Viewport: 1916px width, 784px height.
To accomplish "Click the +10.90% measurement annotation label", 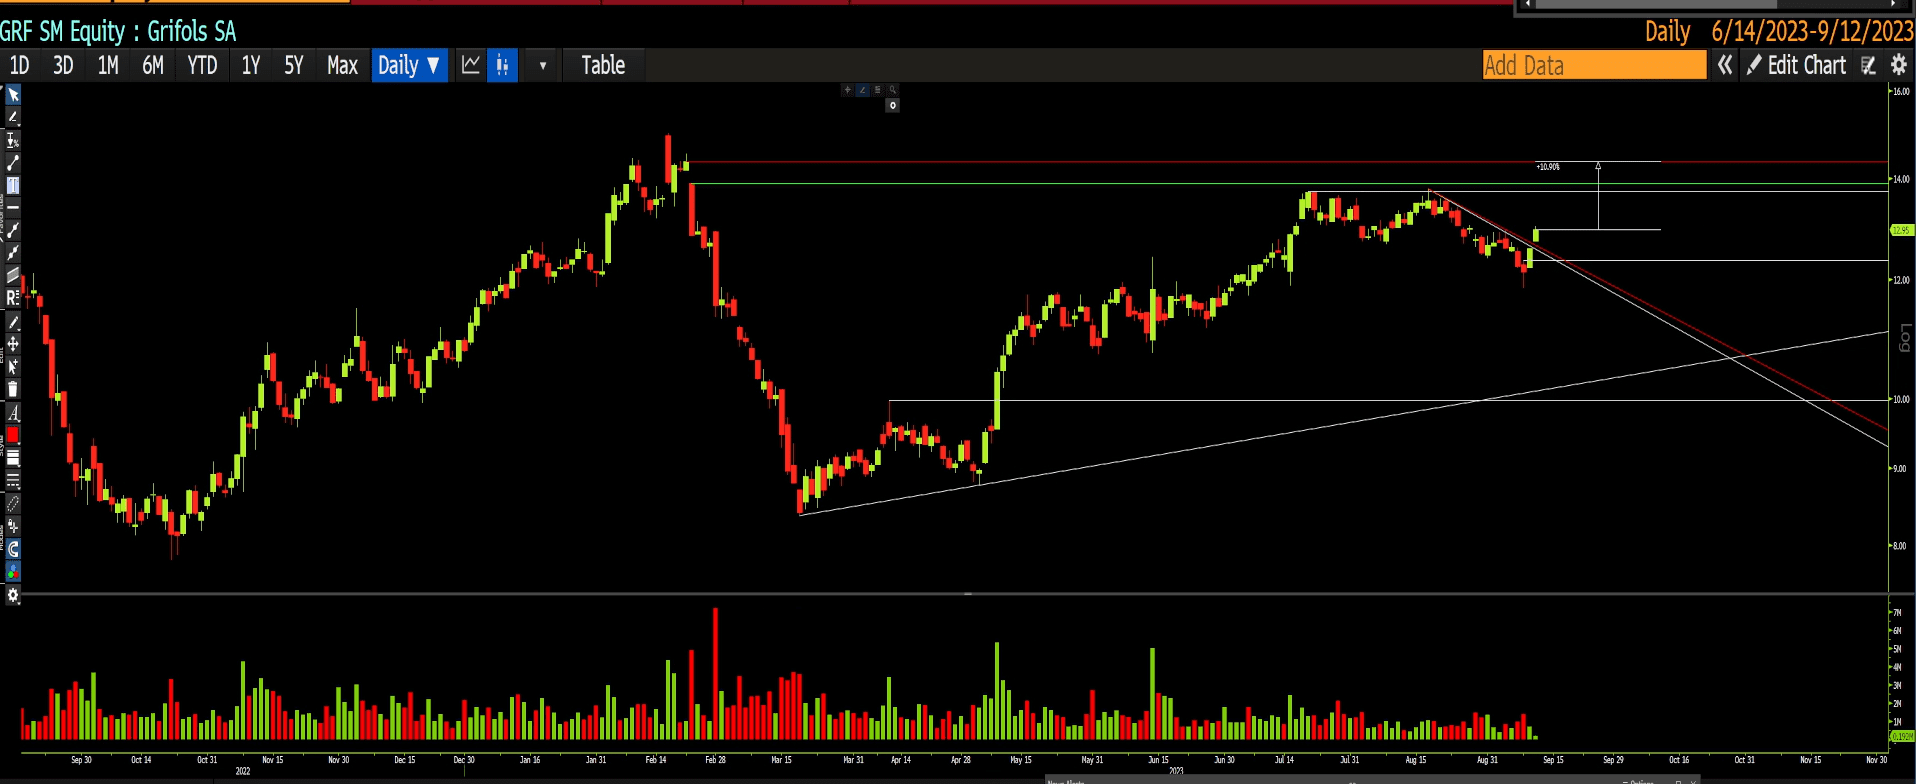I will pyautogui.click(x=1548, y=167).
